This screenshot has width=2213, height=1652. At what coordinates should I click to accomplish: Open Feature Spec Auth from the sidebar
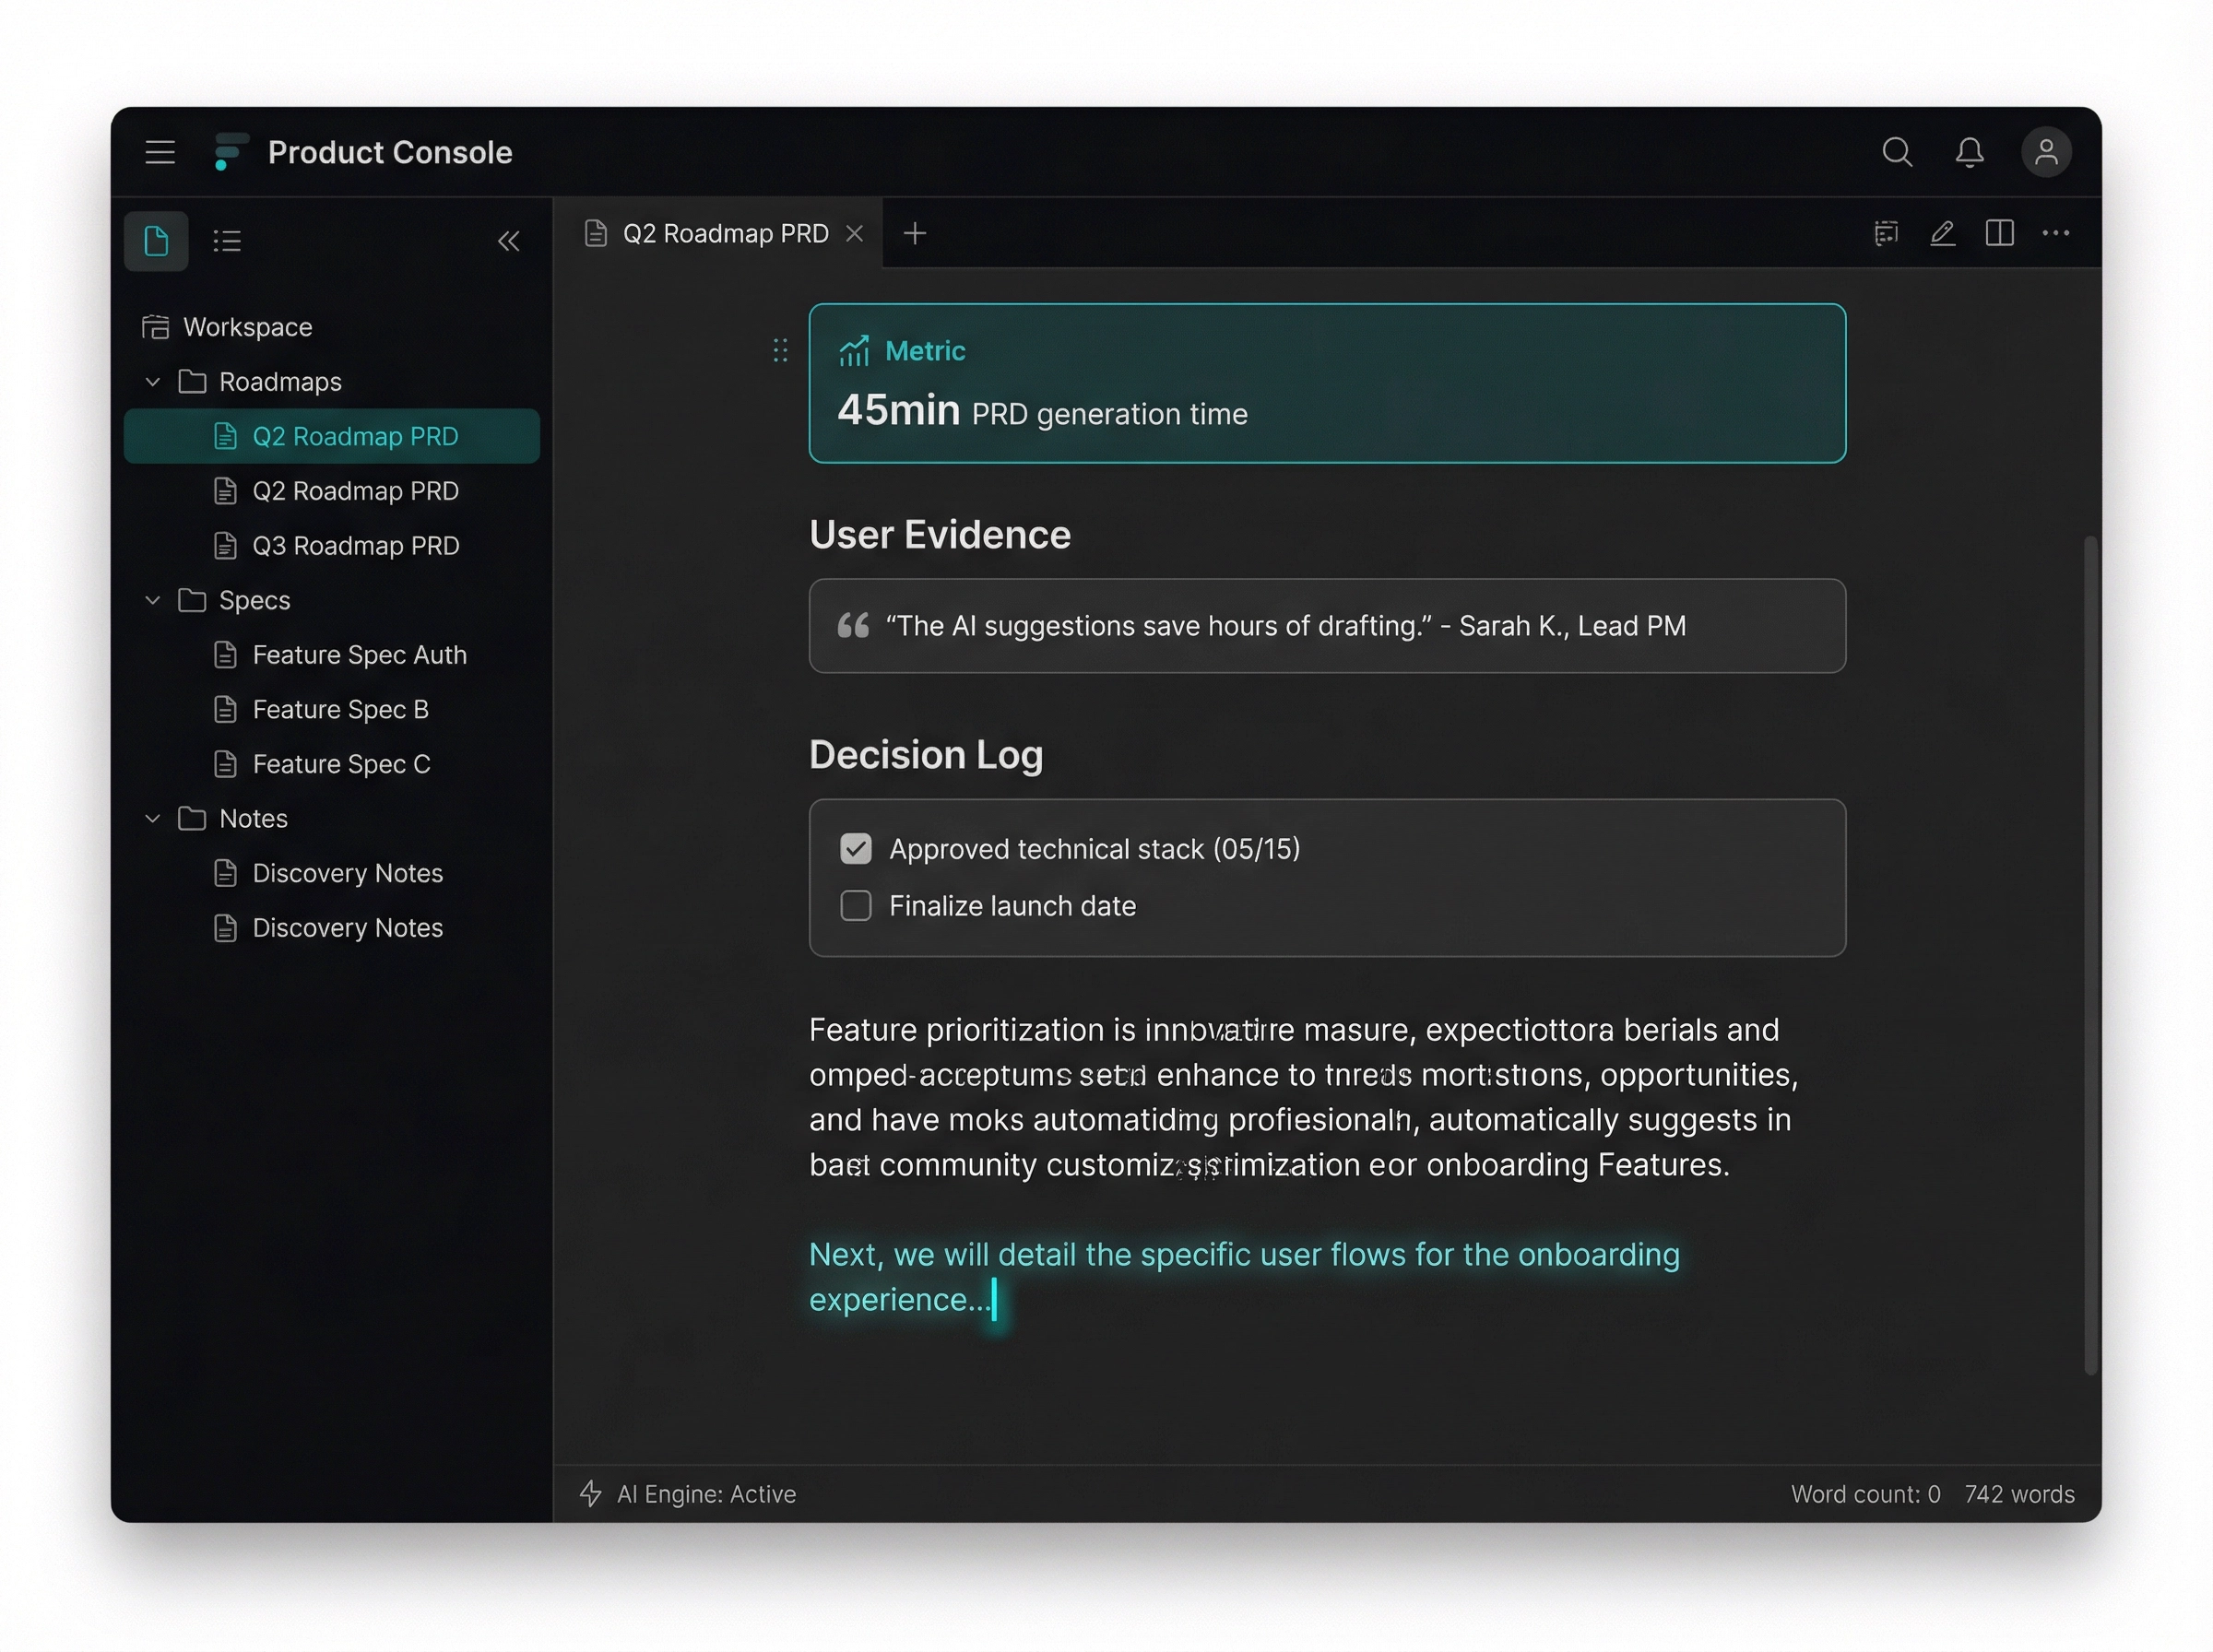click(x=358, y=654)
